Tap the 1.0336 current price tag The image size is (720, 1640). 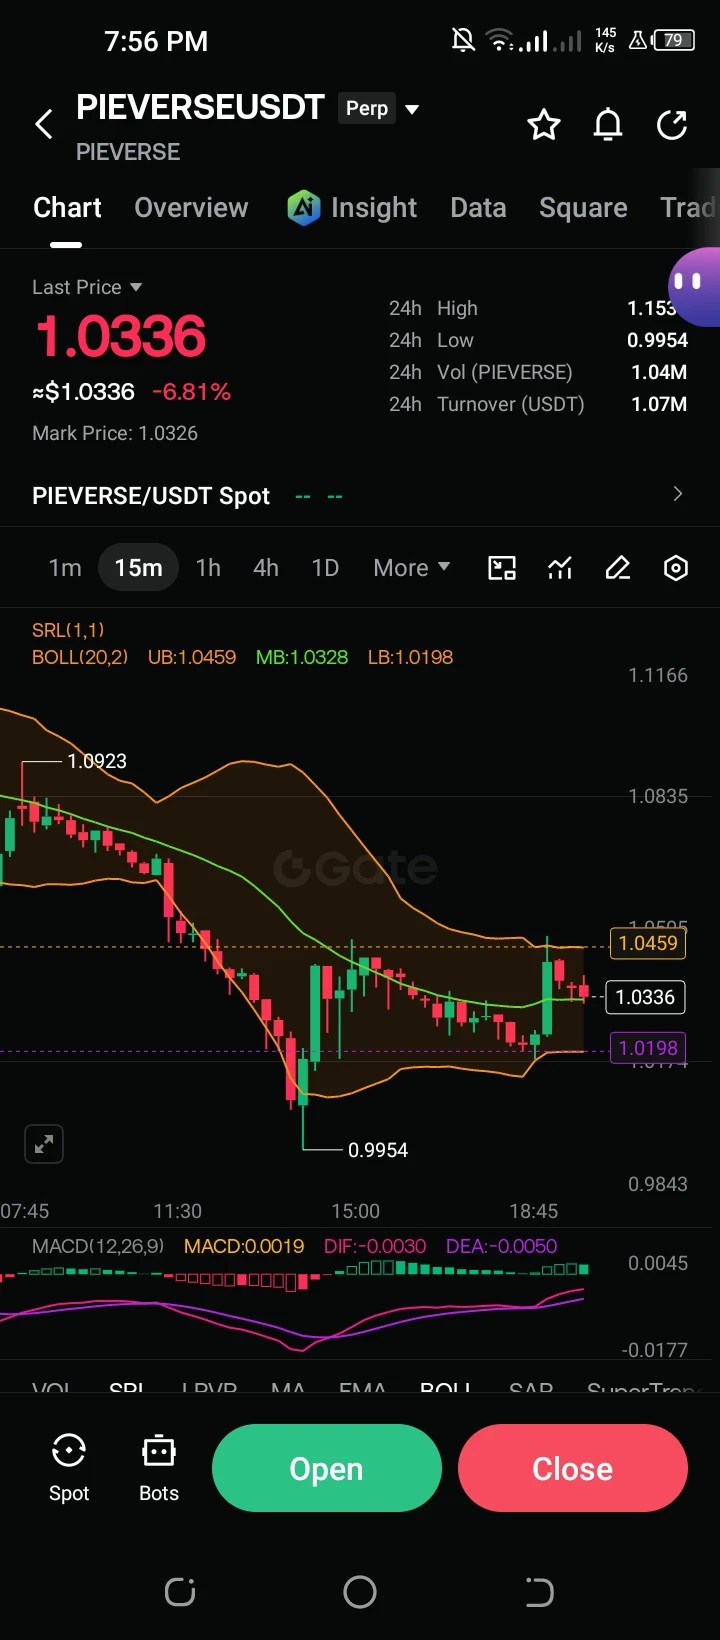click(x=645, y=997)
